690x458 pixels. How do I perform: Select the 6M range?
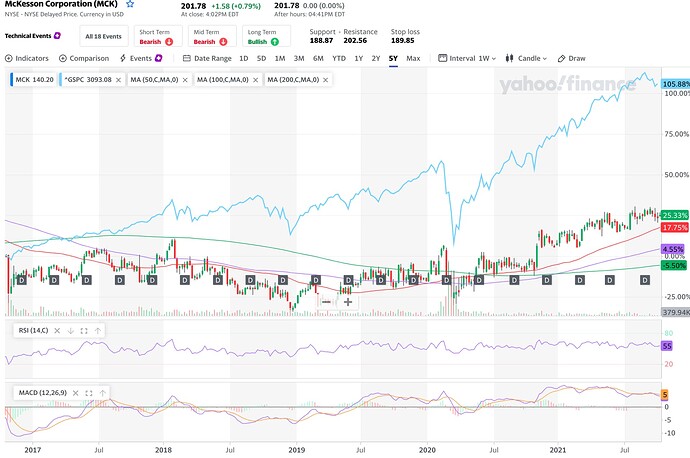[318, 58]
